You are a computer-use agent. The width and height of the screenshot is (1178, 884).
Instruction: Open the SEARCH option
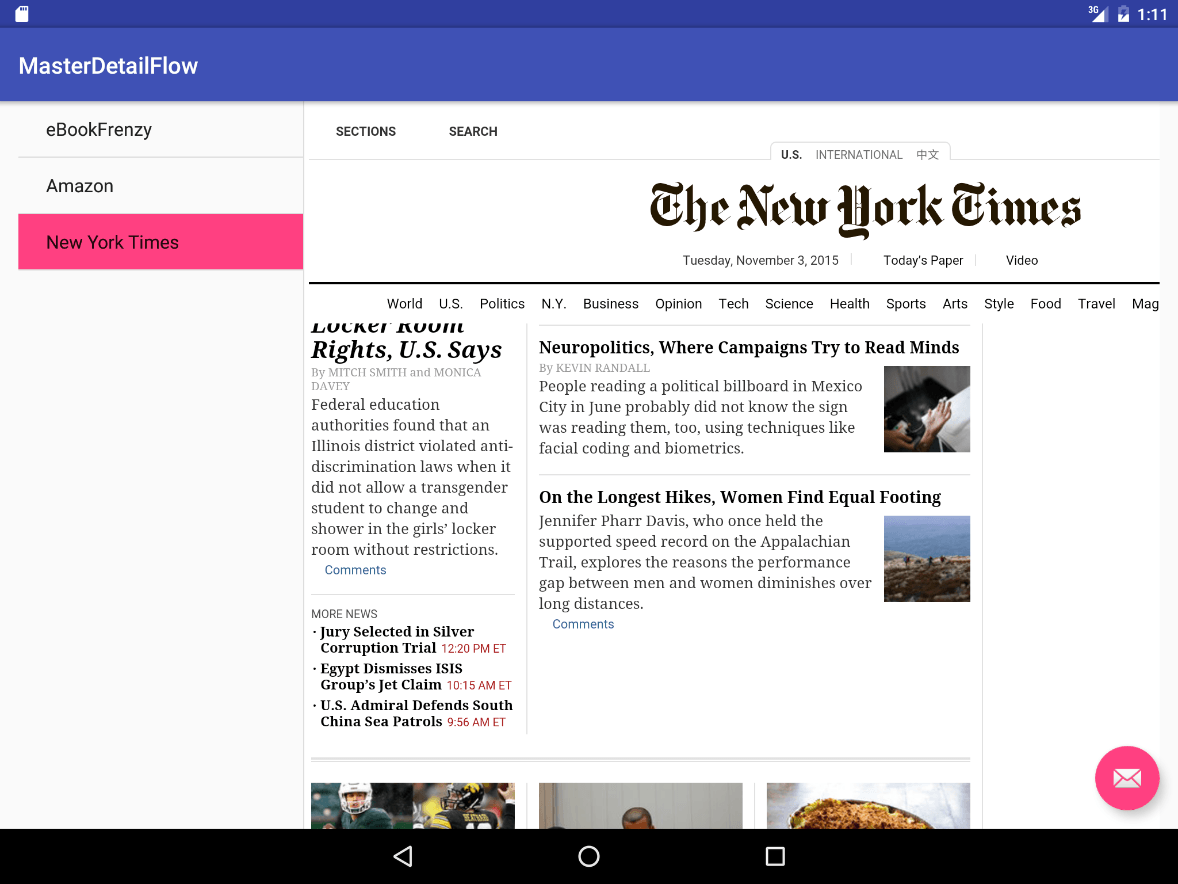473,132
